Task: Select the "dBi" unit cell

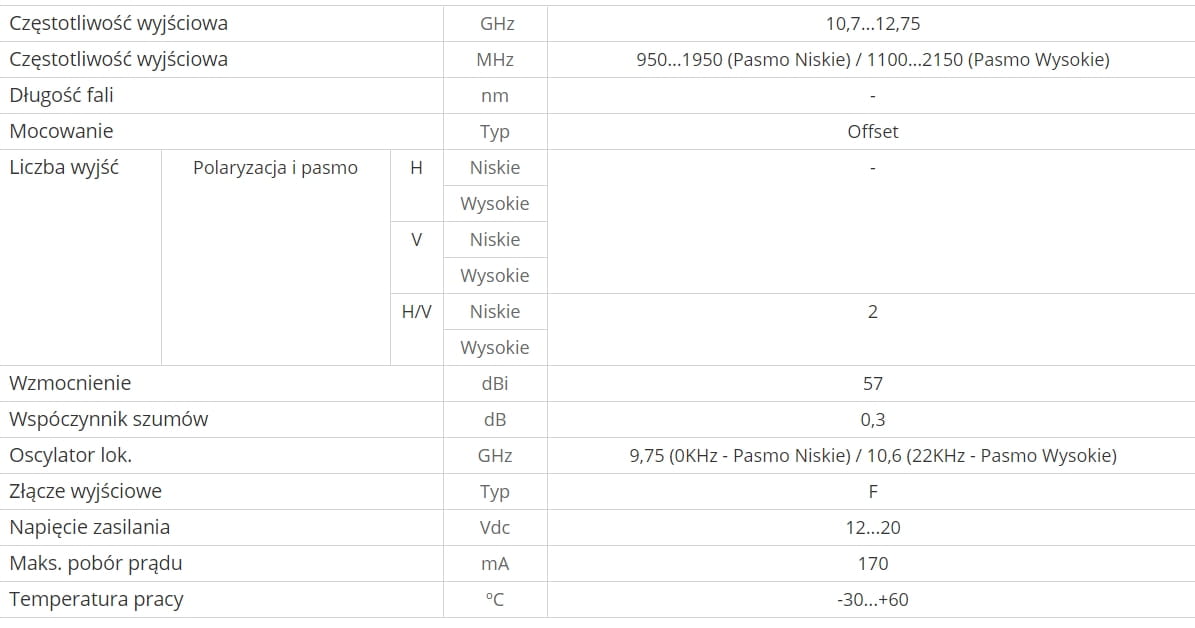Action: pos(494,383)
